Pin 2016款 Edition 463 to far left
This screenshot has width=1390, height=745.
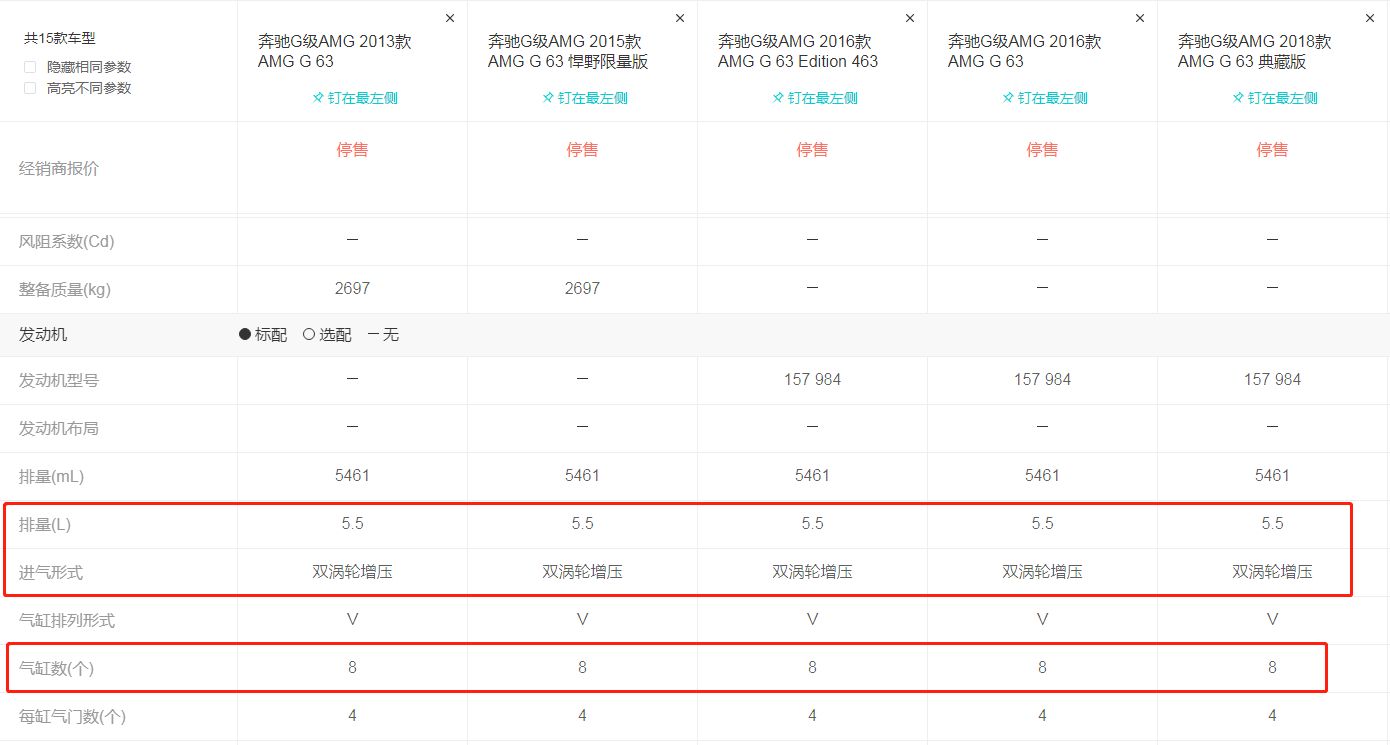pos(815,98)
